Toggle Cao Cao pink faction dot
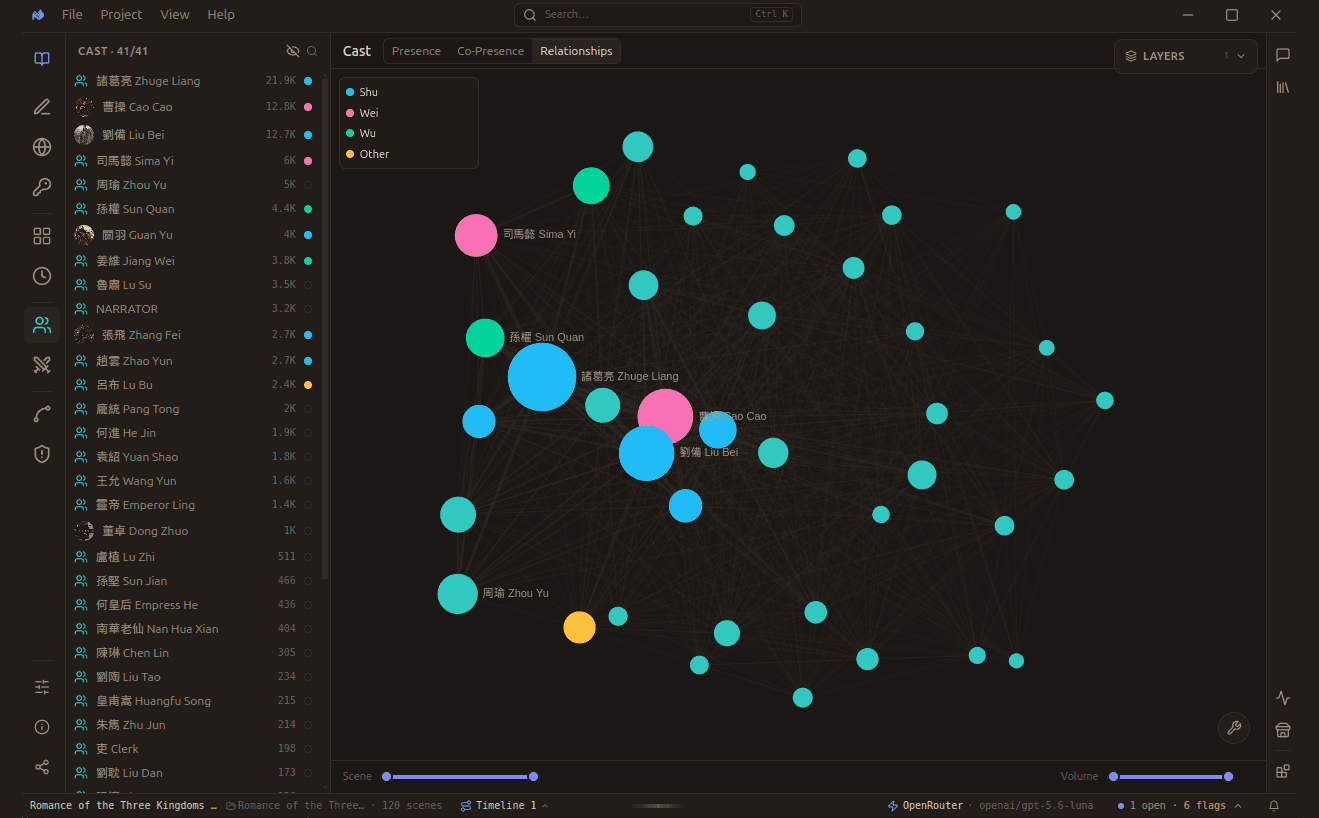1319x818 pixels. pyautogui.click(x=308, y=107)
